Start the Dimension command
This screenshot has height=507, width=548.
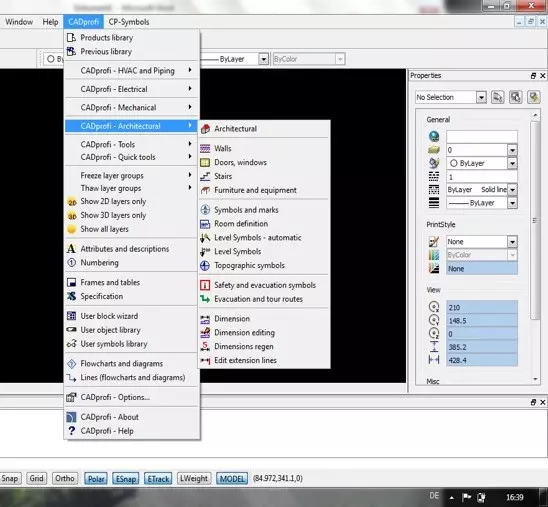pyautogui.click(x=264, y=319)
